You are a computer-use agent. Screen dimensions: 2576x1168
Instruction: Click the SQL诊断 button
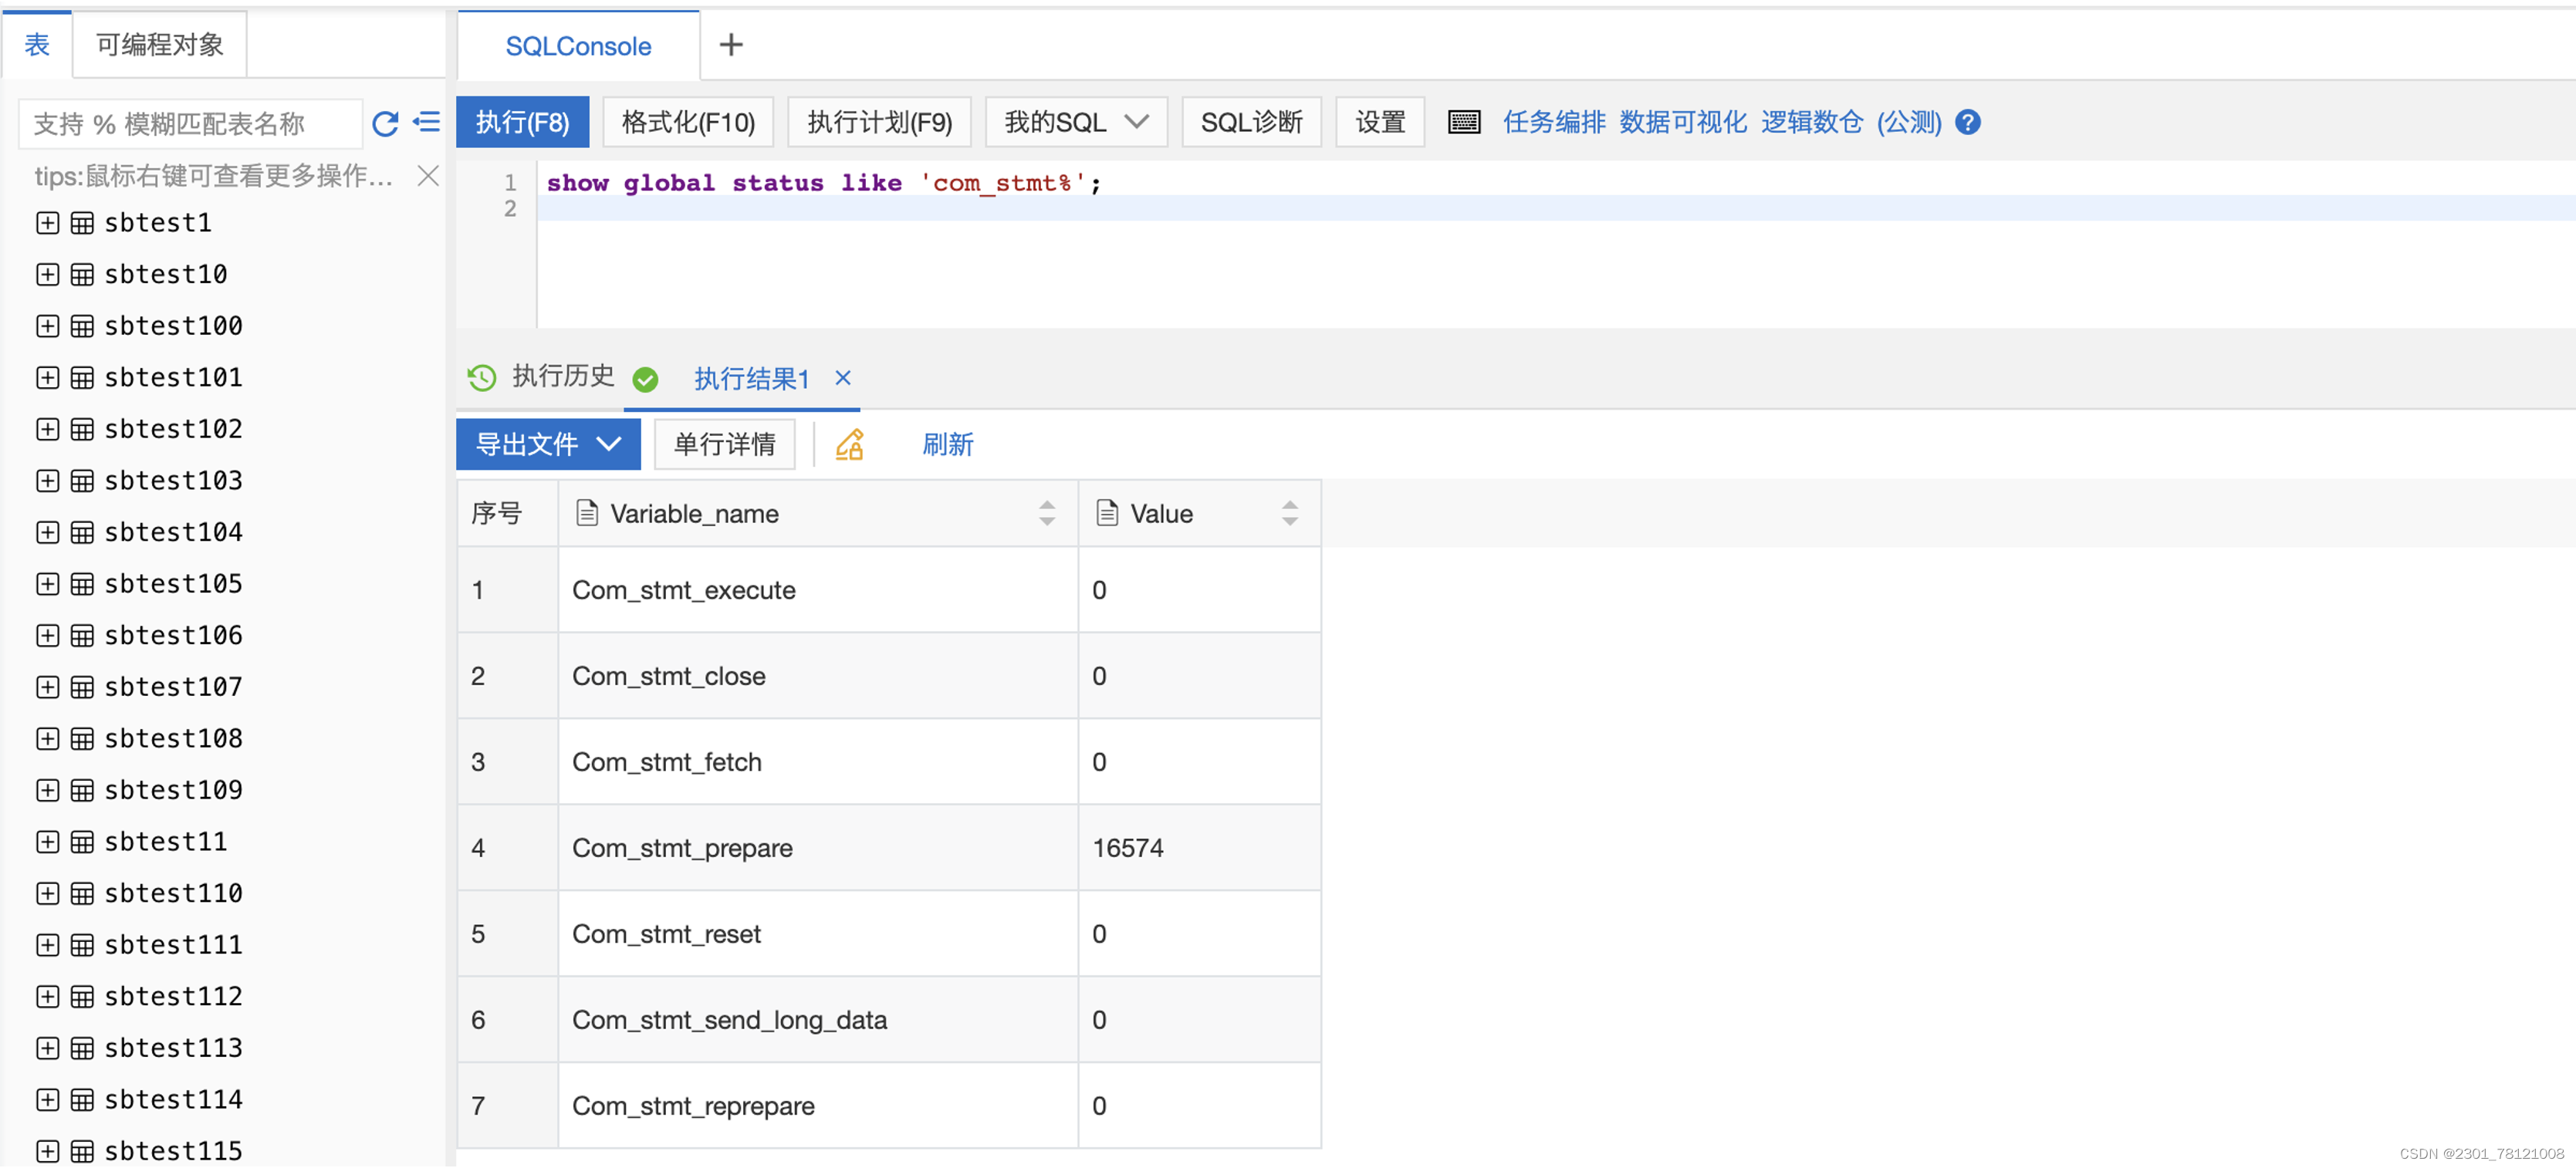coord(1251,122)
